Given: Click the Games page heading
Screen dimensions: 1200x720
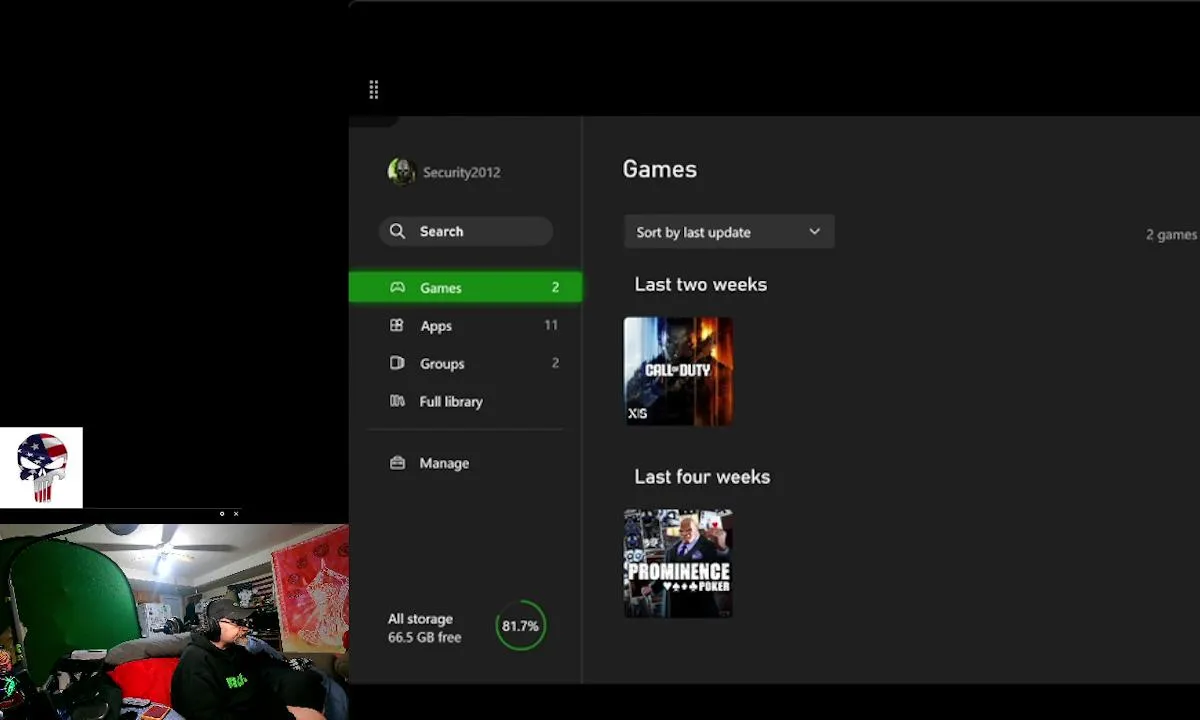Looking at the screenshot, I should (x=659, y=169).
